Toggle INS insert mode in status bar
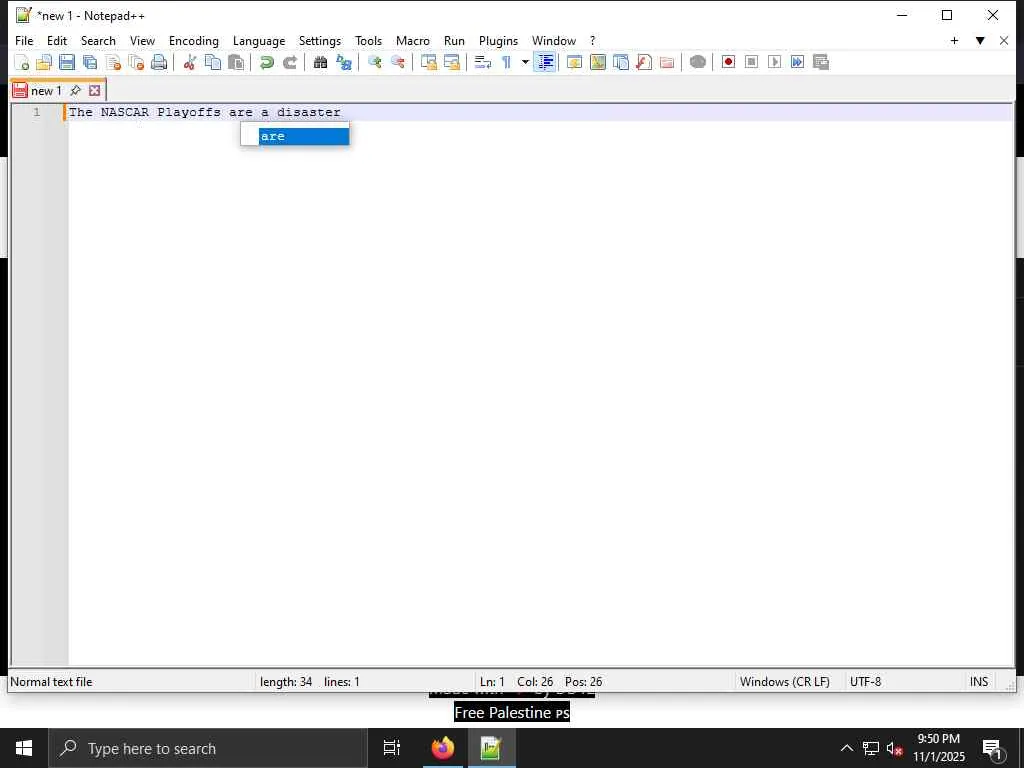Image resolution: width=1024 pixels, height=768 pixels. [978, 682]
